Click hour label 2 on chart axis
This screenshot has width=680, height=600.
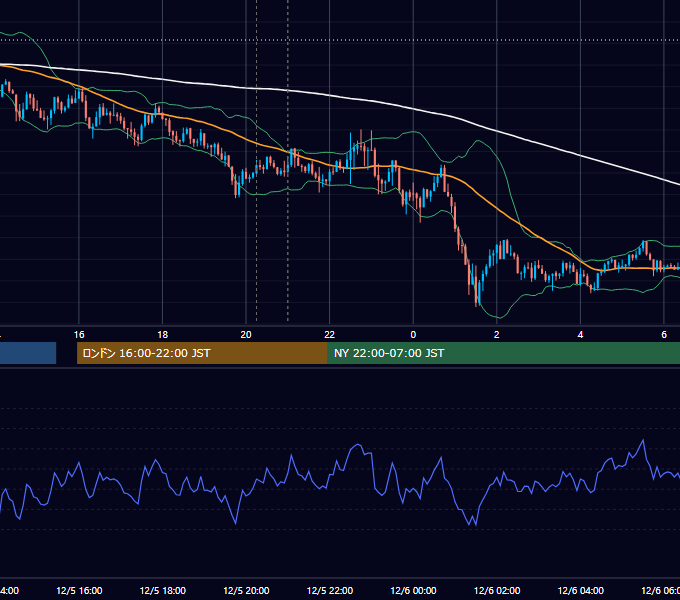point(497,335)
